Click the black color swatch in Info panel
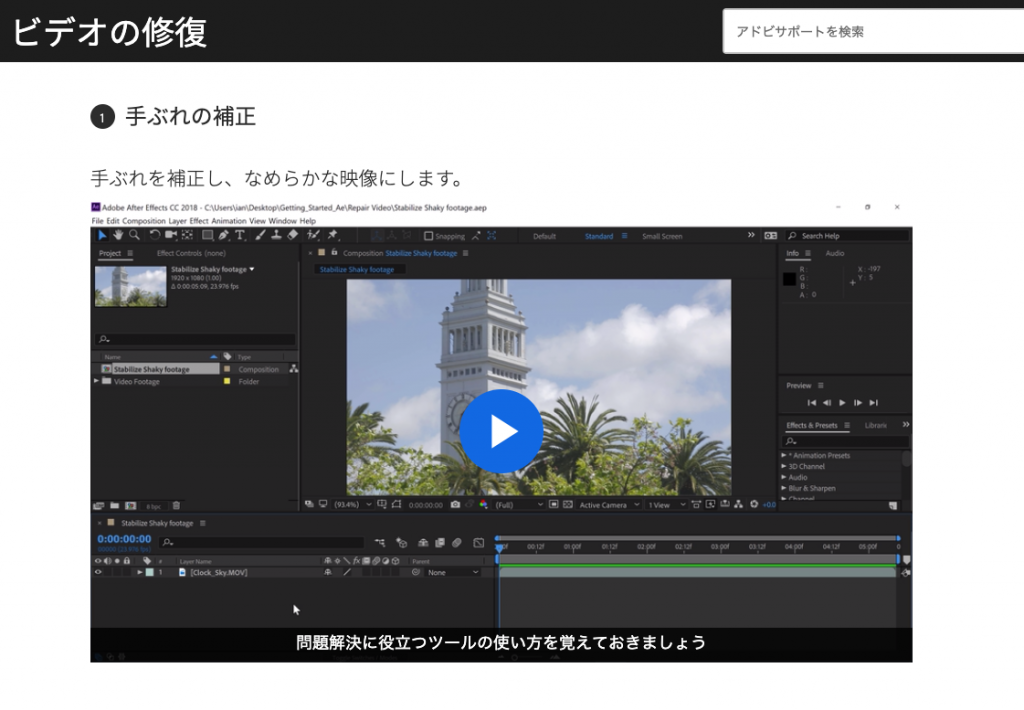This screenshot has height=710, width=1024. [789, 279]
